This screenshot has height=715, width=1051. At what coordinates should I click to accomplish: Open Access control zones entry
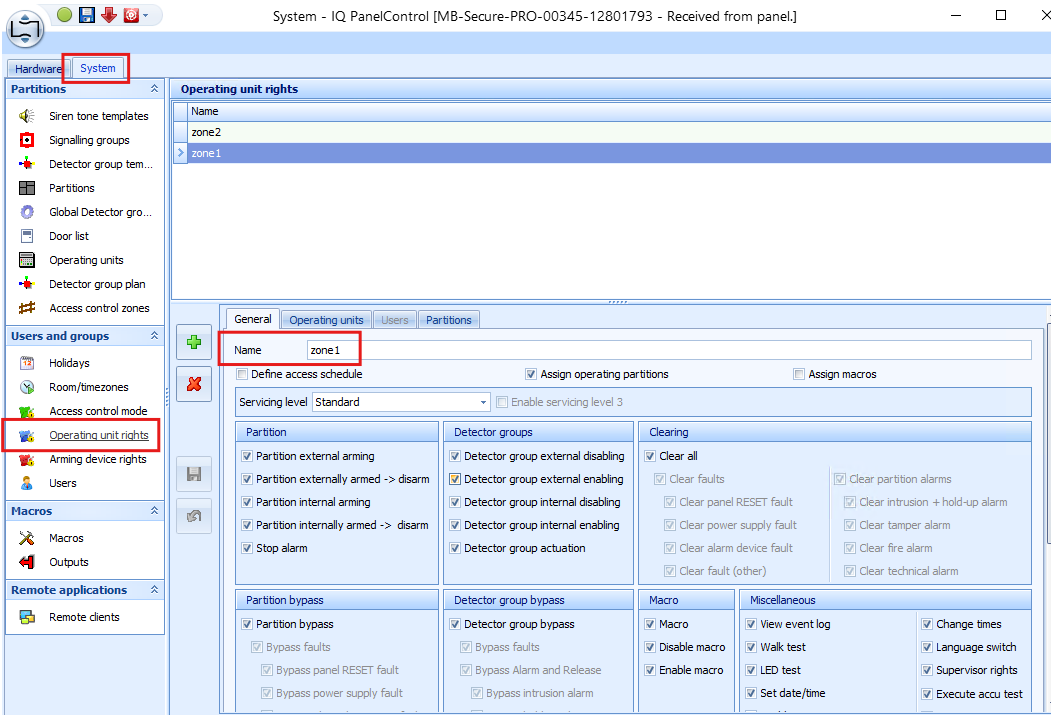pyautogui.click(x=99, y=308)
